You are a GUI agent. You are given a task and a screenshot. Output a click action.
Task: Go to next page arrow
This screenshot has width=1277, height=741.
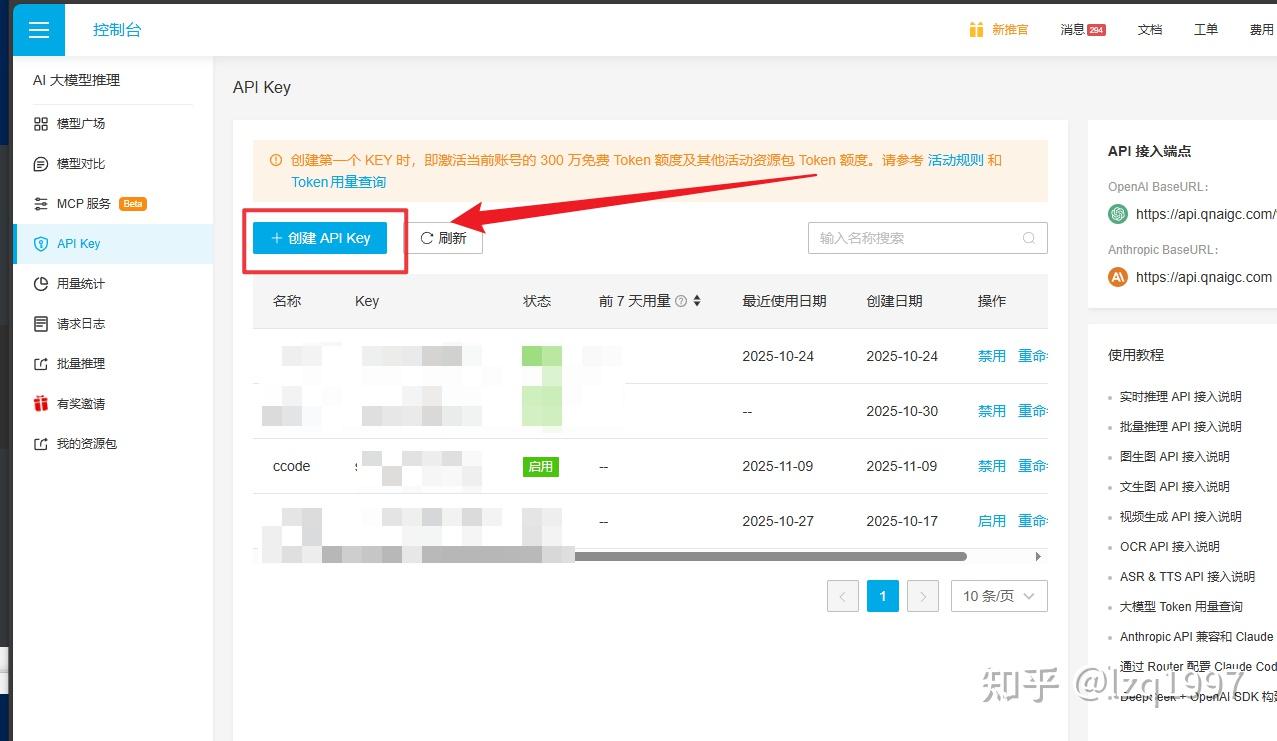(923, 596)
